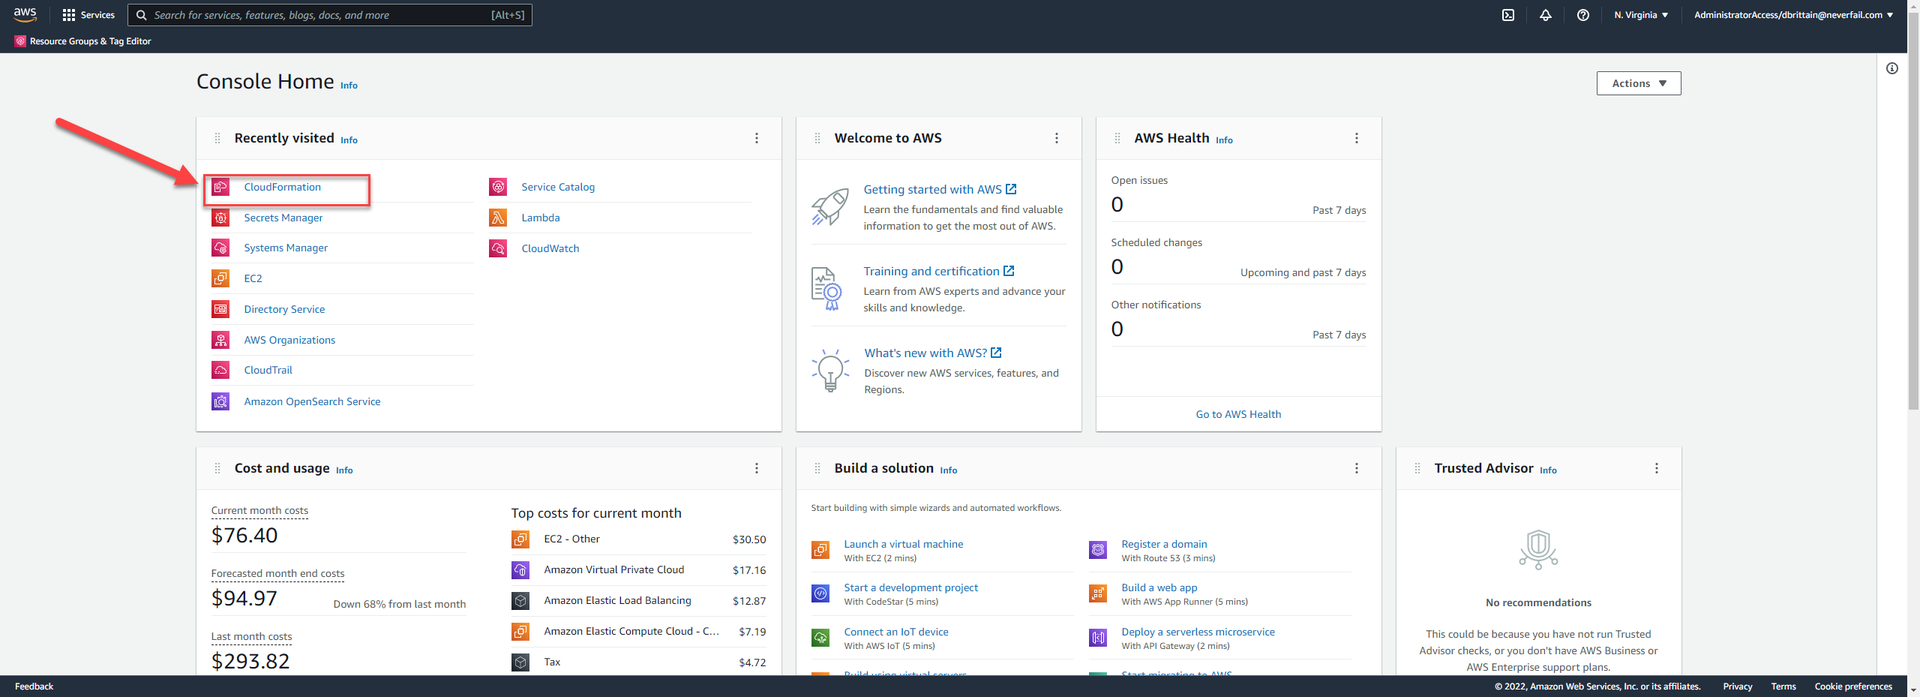Open the notifications bell

[x=1545, y=15]
